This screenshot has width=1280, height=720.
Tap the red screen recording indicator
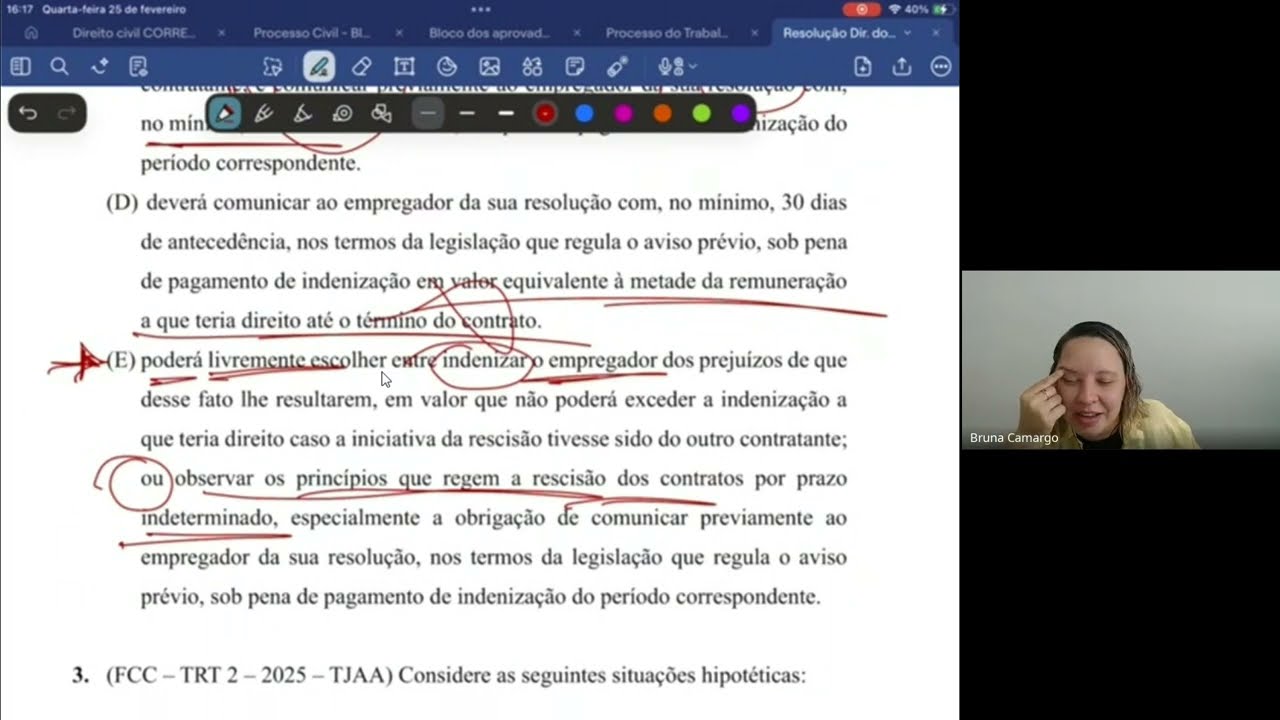click(861, 9)
